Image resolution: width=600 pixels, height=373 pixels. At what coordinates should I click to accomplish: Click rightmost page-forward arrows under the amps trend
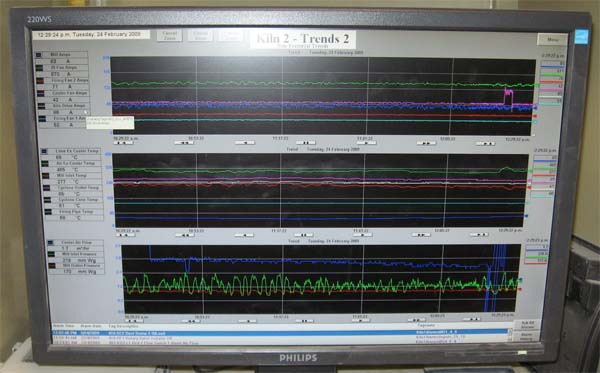pos(486,144)
